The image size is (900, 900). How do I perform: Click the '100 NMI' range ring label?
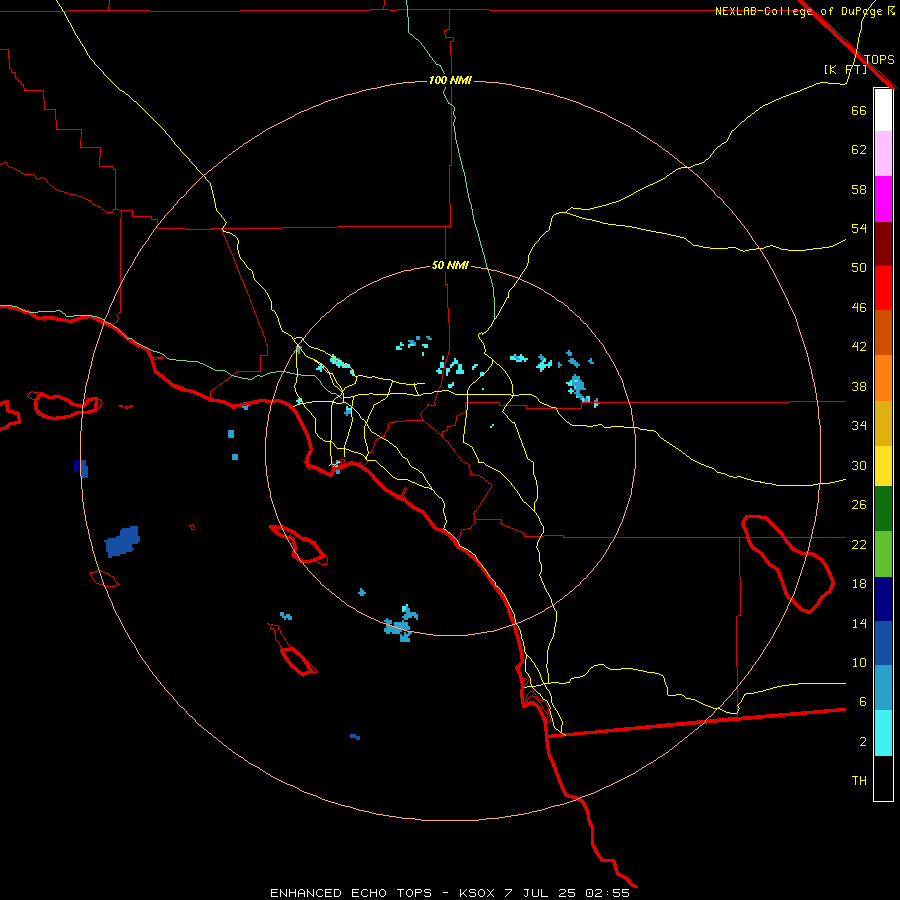450,80
